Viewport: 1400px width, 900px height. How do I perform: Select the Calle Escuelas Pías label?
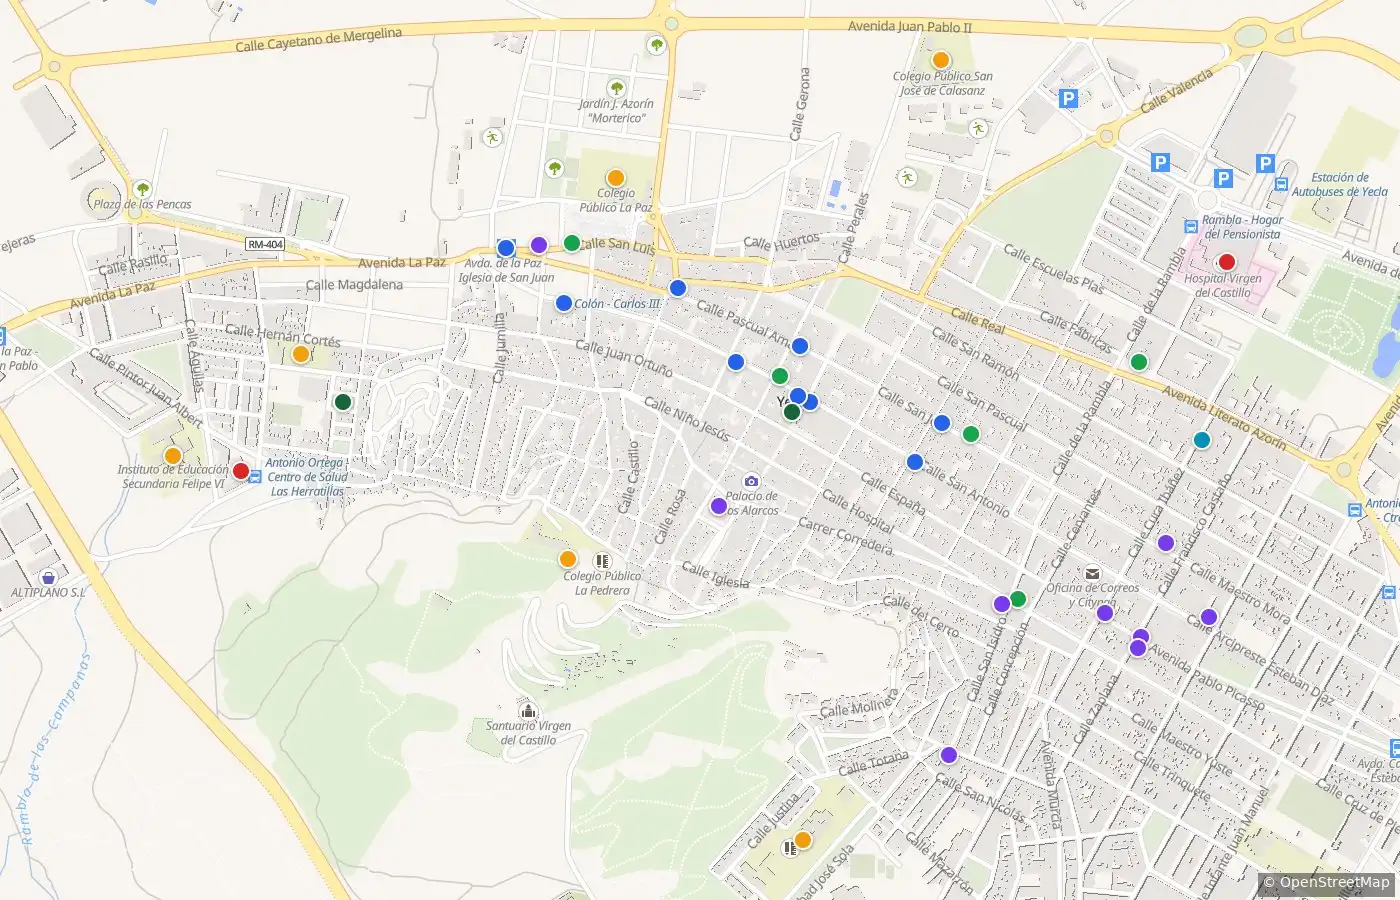point(1054,270)
